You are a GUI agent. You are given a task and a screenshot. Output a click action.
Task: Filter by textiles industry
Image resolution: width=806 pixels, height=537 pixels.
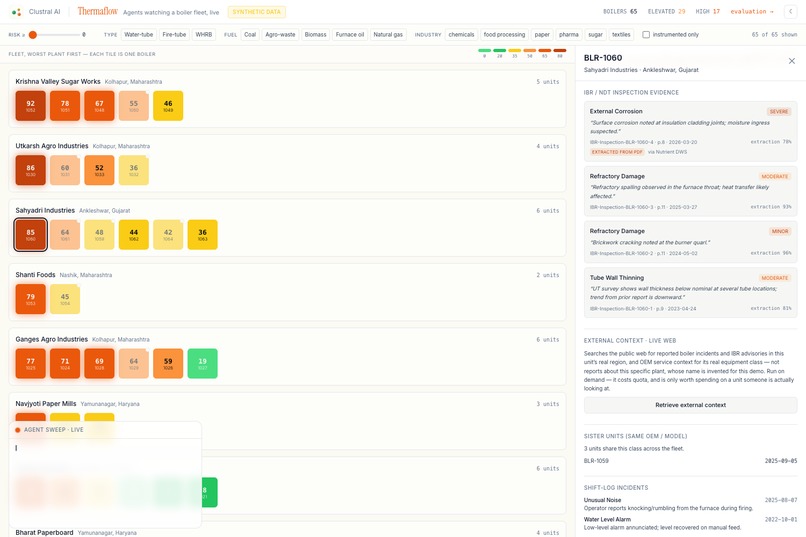pyautogui.click(x=621, y=34)
